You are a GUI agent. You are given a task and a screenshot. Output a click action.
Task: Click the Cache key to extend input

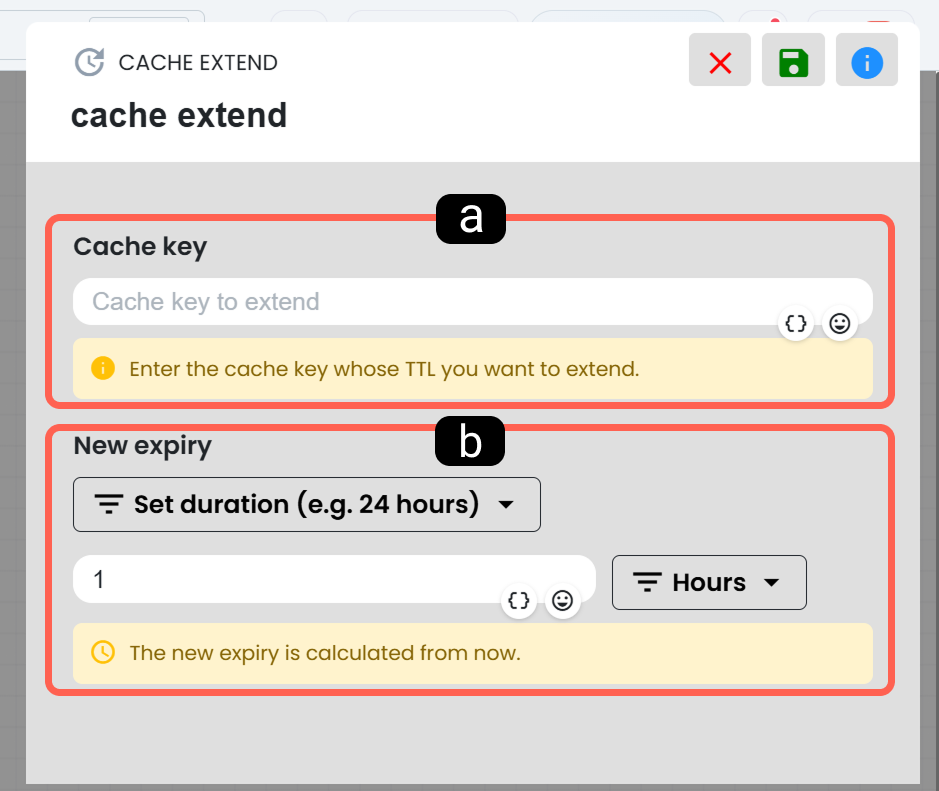pos(472,302)
